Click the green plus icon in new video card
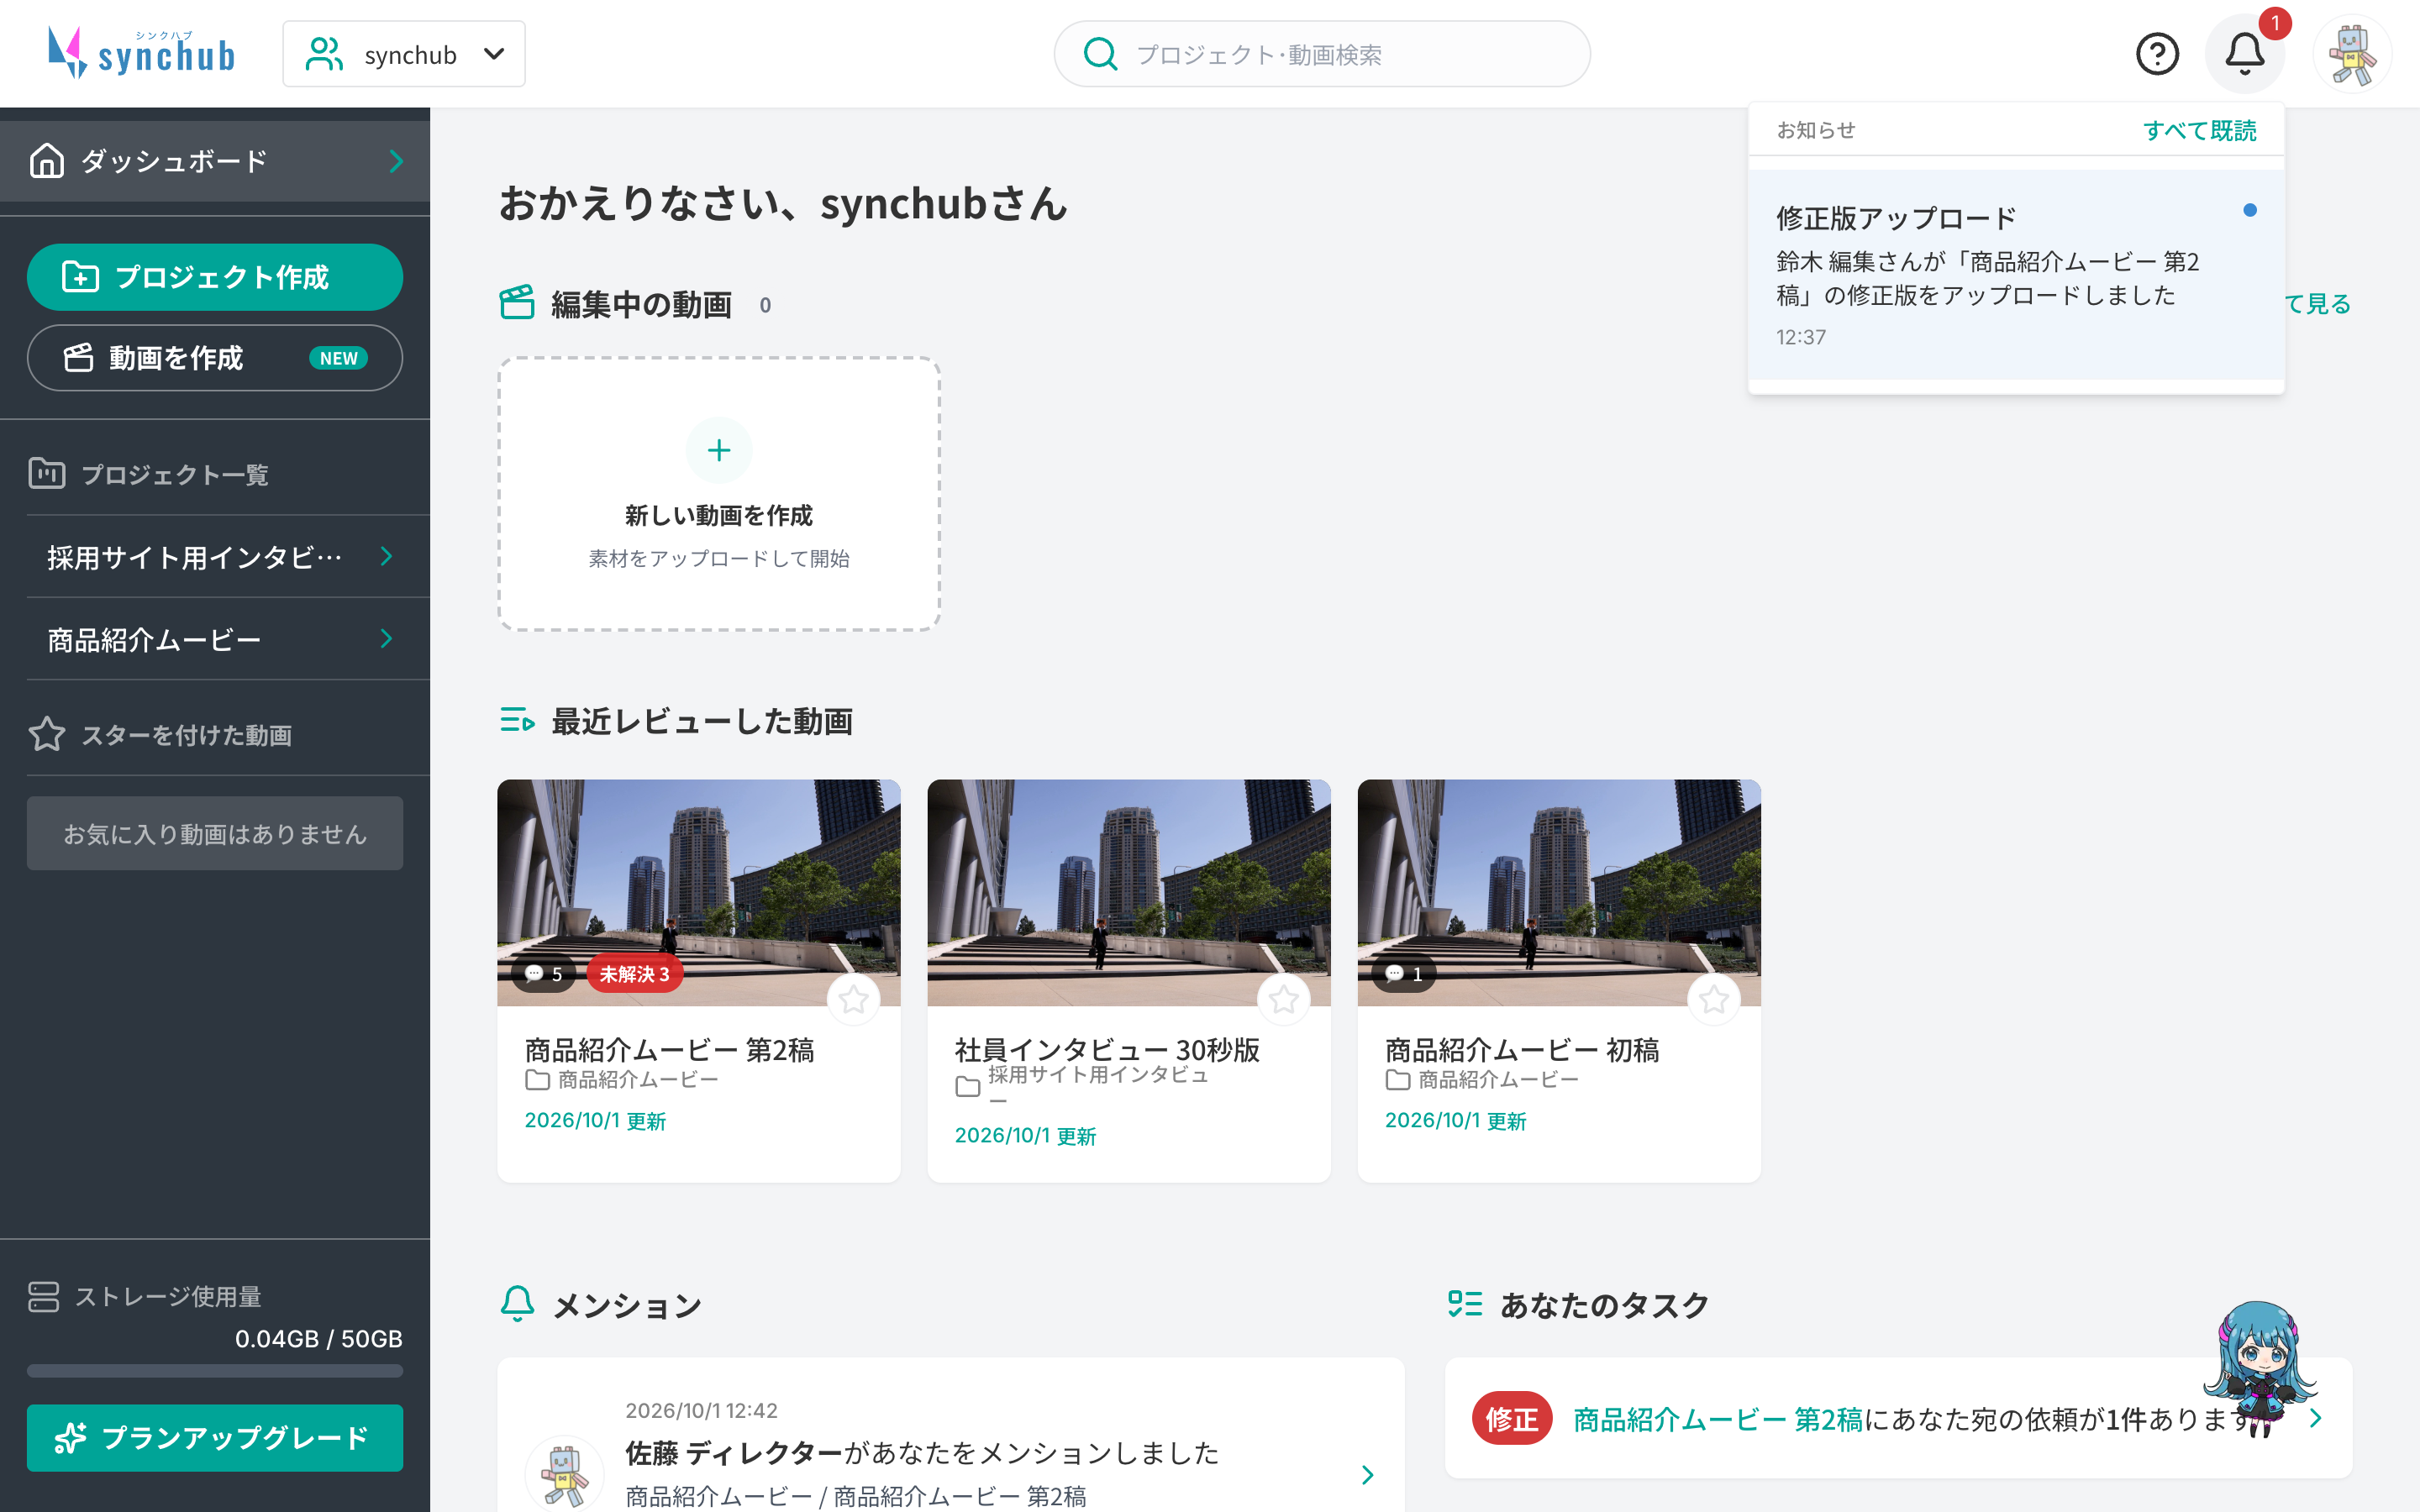2420x1512 pixels. pyautogui.click(x=719, y=450)
